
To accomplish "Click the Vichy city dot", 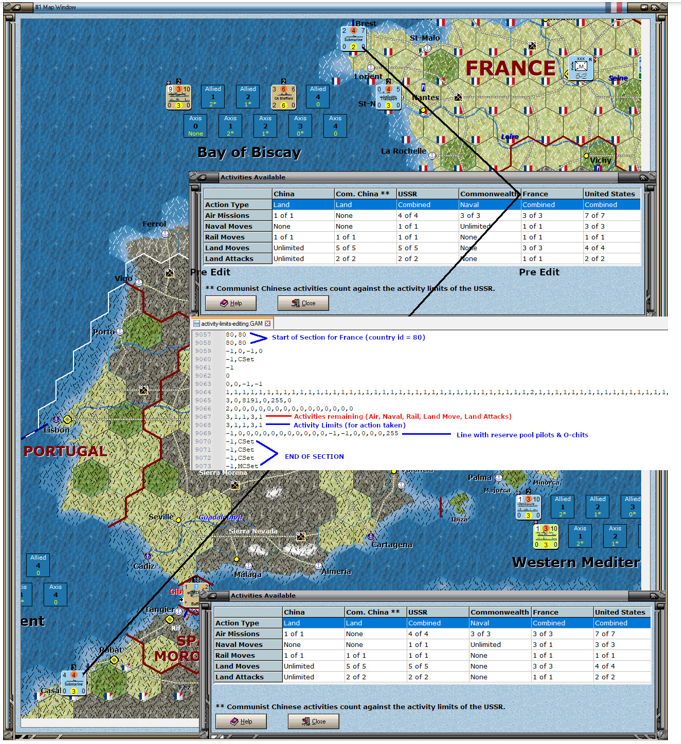I will point(586,156).
